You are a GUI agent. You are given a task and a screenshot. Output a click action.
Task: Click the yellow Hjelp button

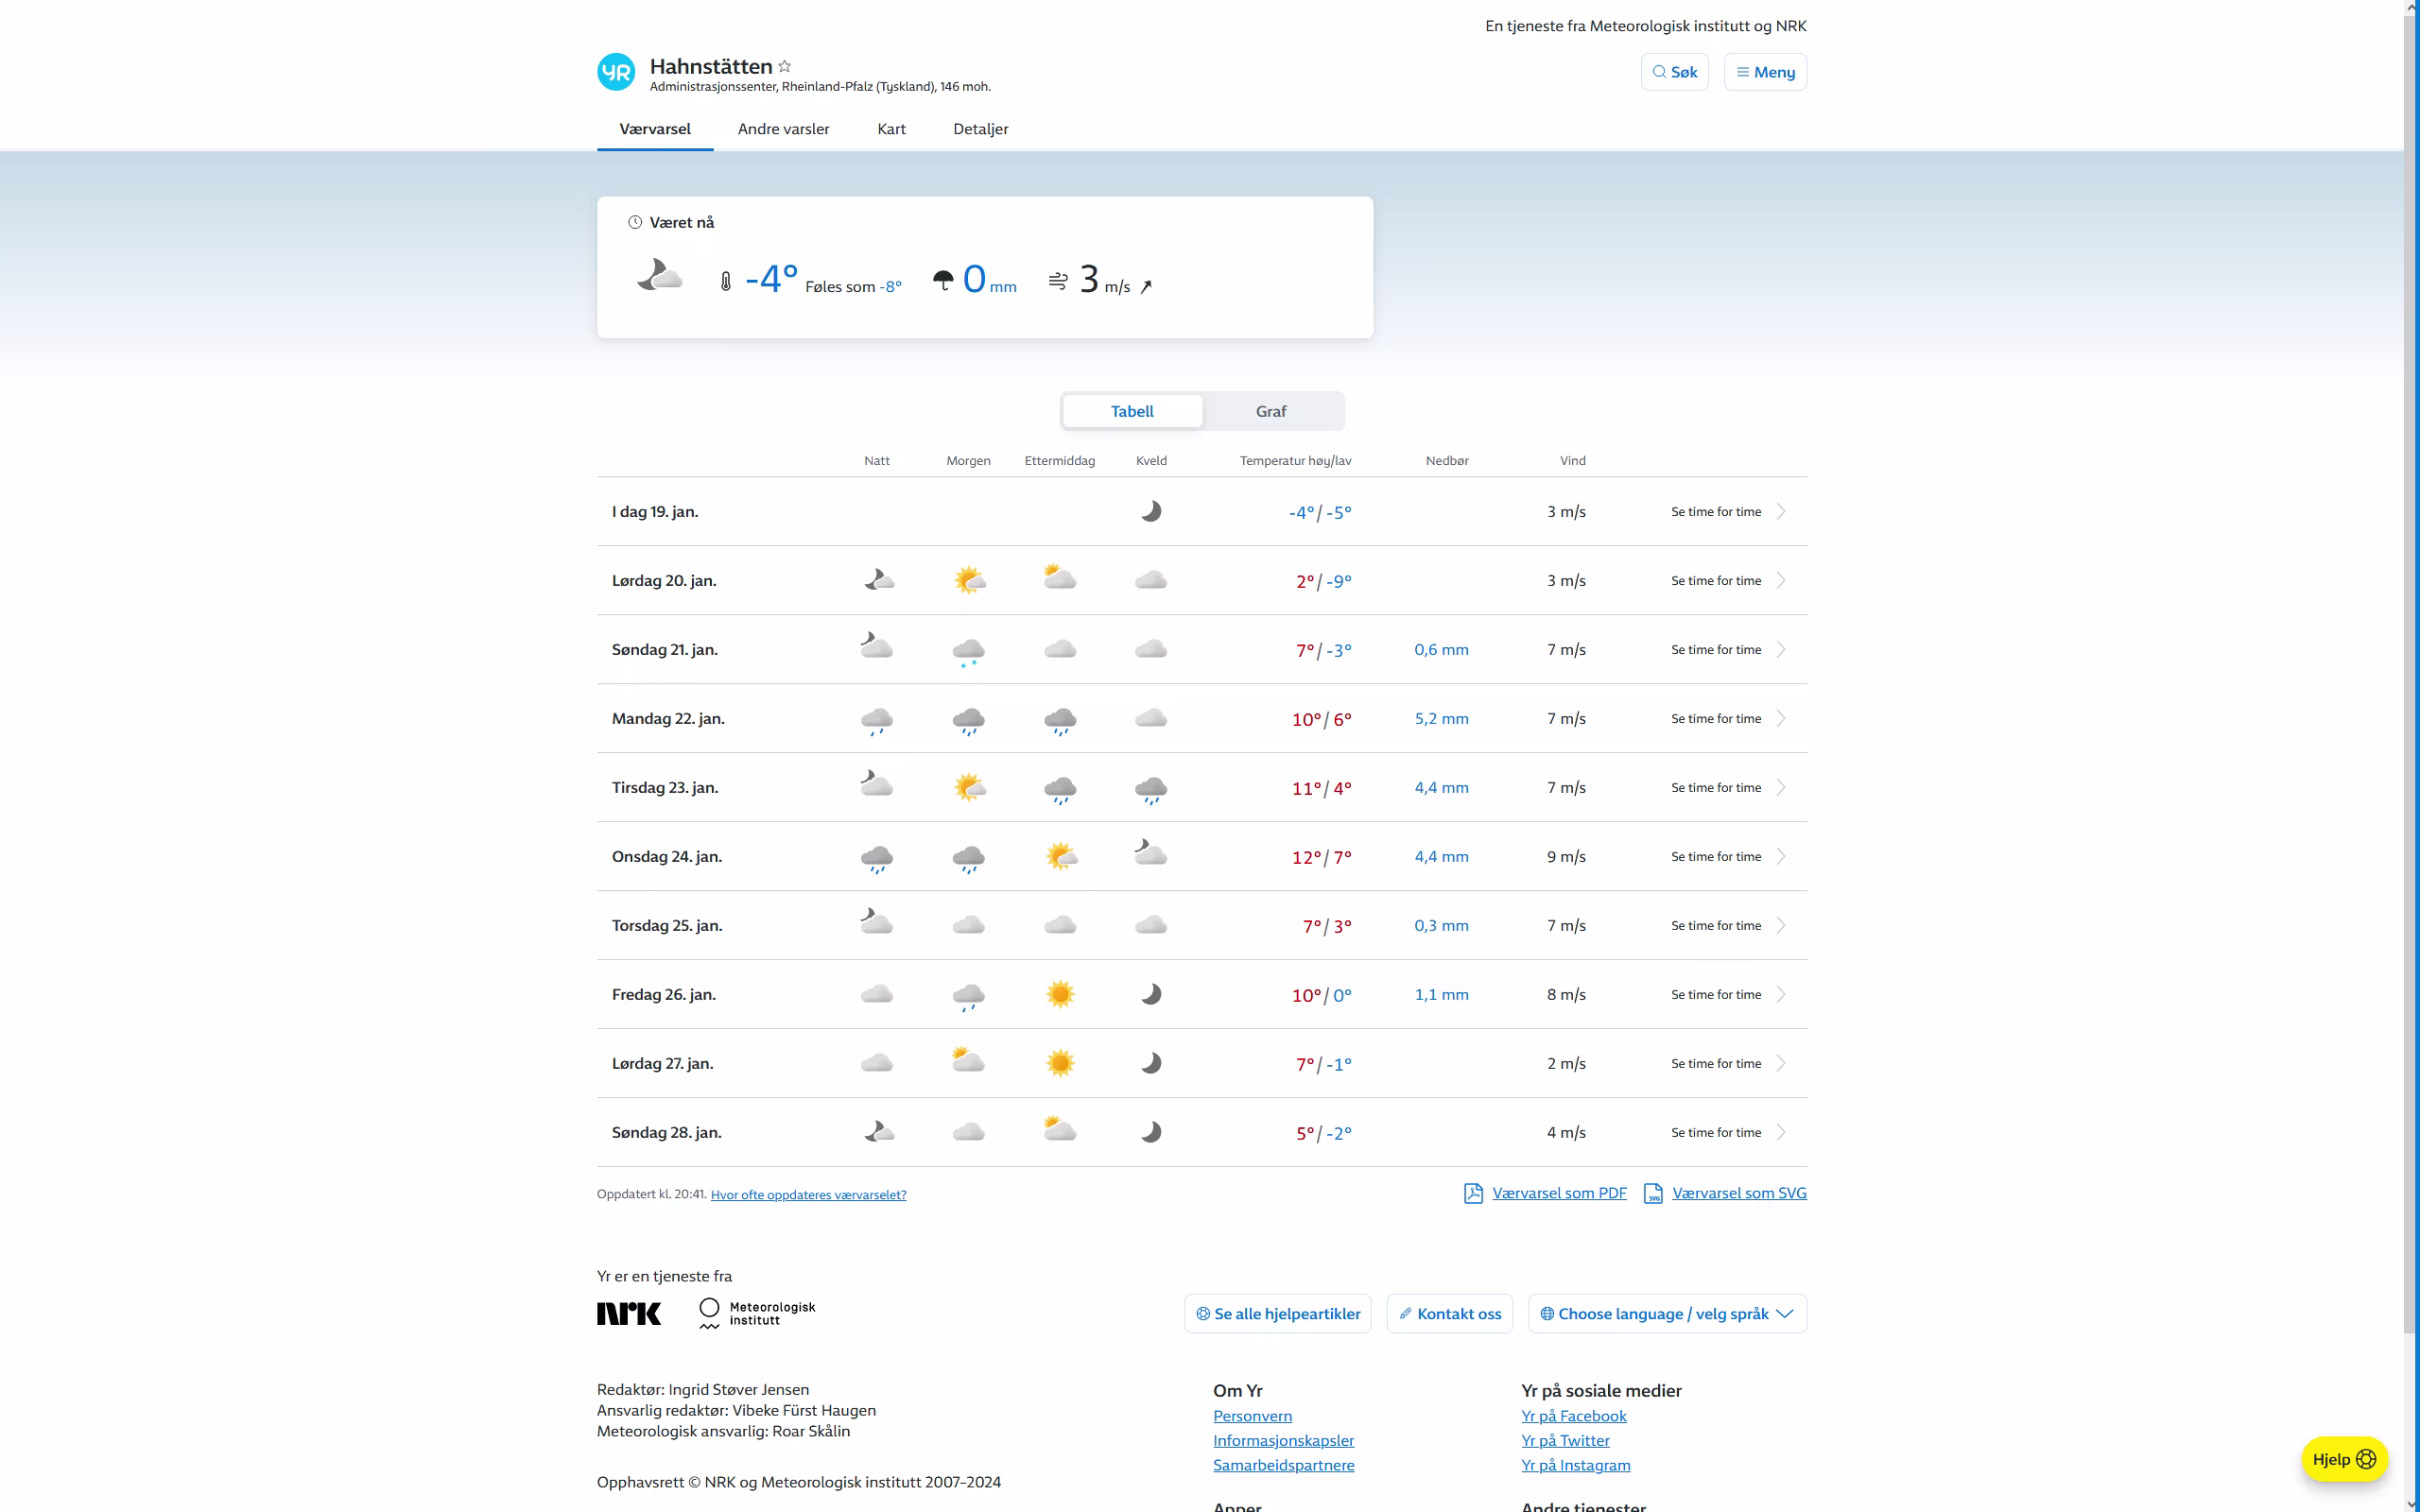2343,1459
